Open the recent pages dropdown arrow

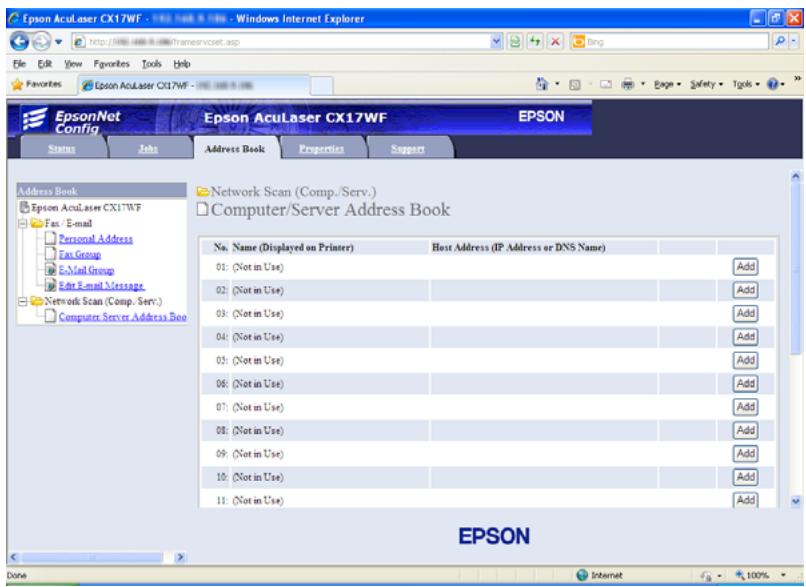click(x=59, y=42)
